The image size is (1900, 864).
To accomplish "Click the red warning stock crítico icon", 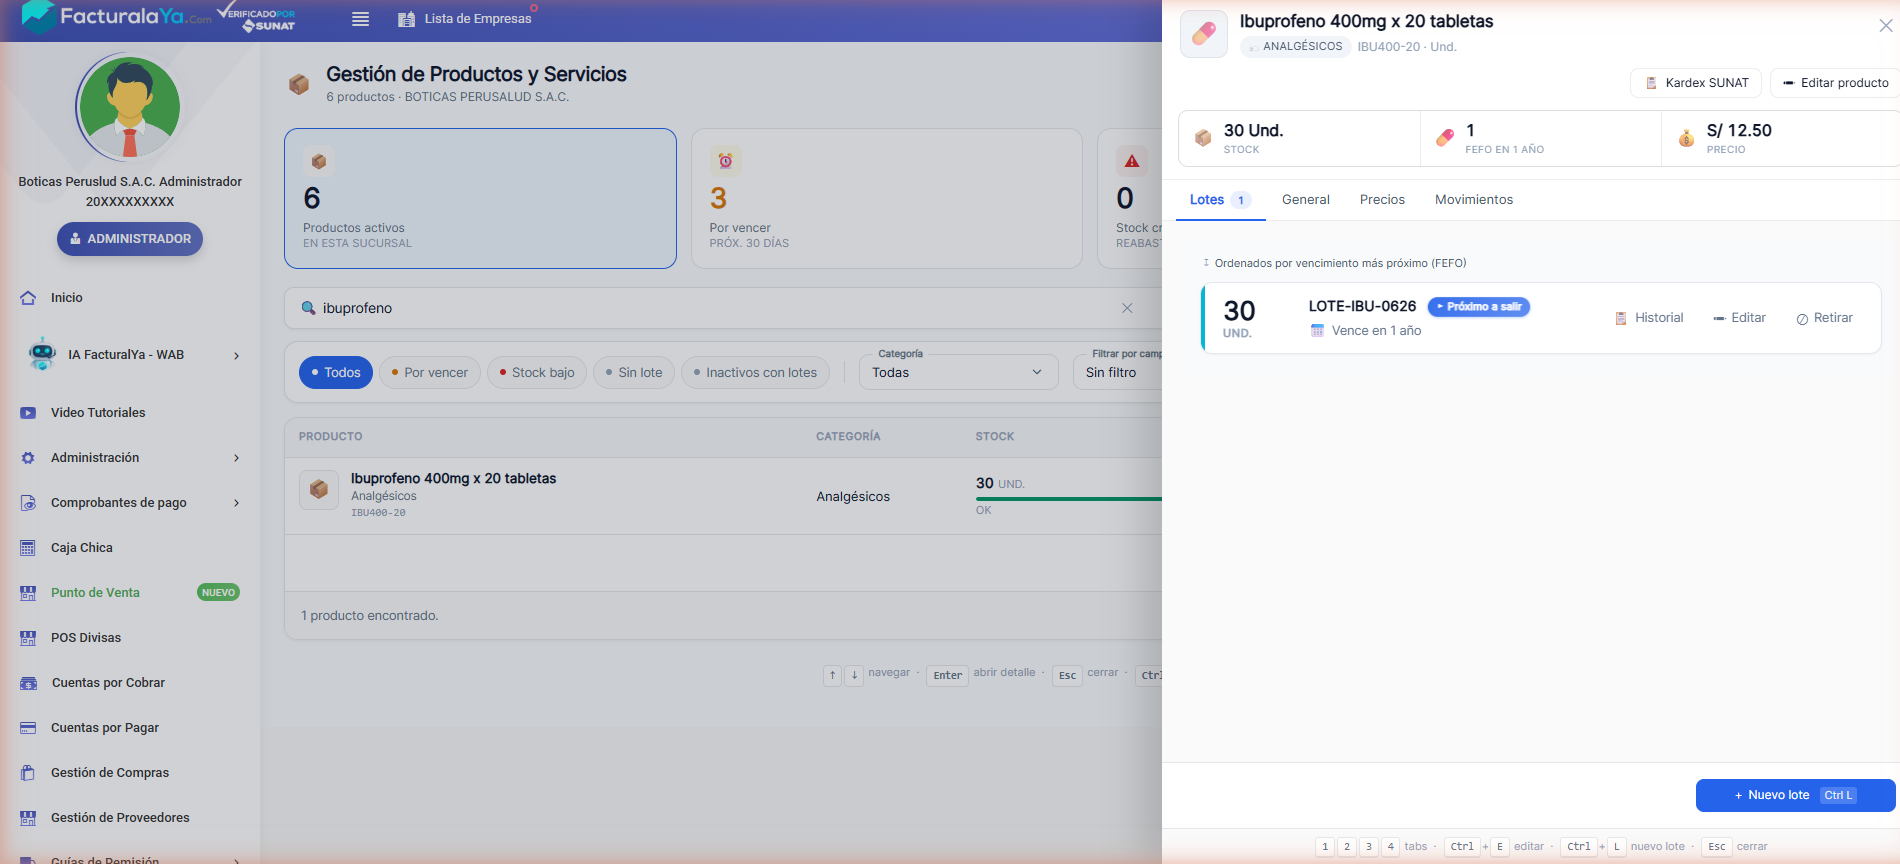I will coord(1131,161).
